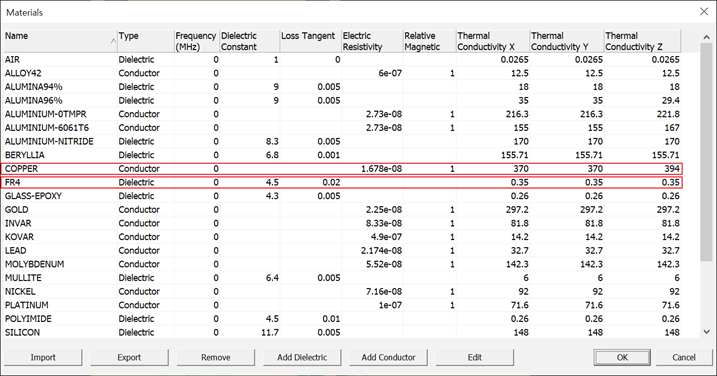Click the Thermal Conductivity Y header
Image resolution: width=717 pixels, height=376 pixels.
[567, 41]
